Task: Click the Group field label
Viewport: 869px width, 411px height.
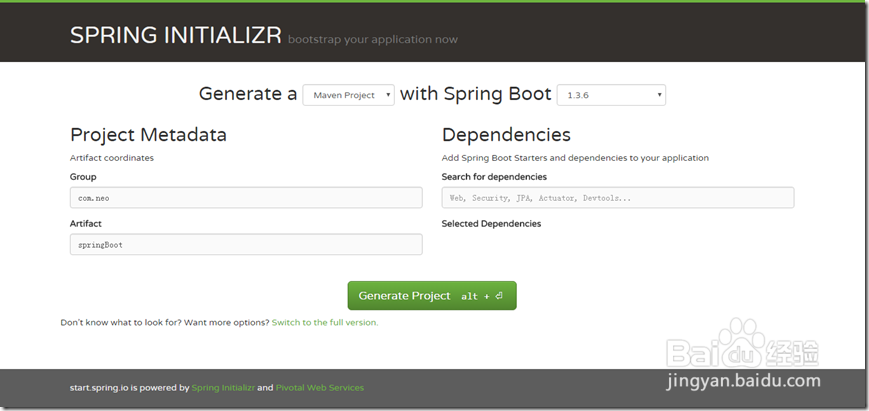Action: click(83, 177)
